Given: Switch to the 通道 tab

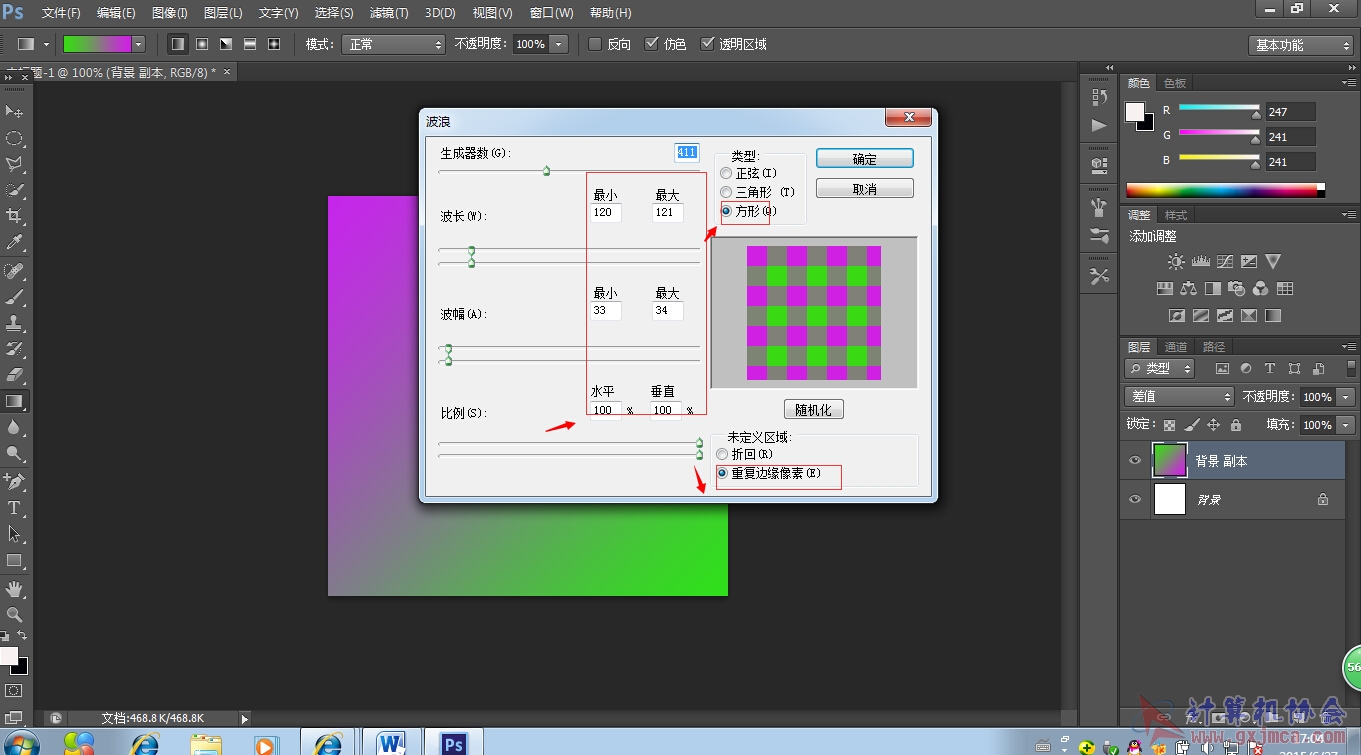Looking at the screenshot, I should click(1176, 347).
